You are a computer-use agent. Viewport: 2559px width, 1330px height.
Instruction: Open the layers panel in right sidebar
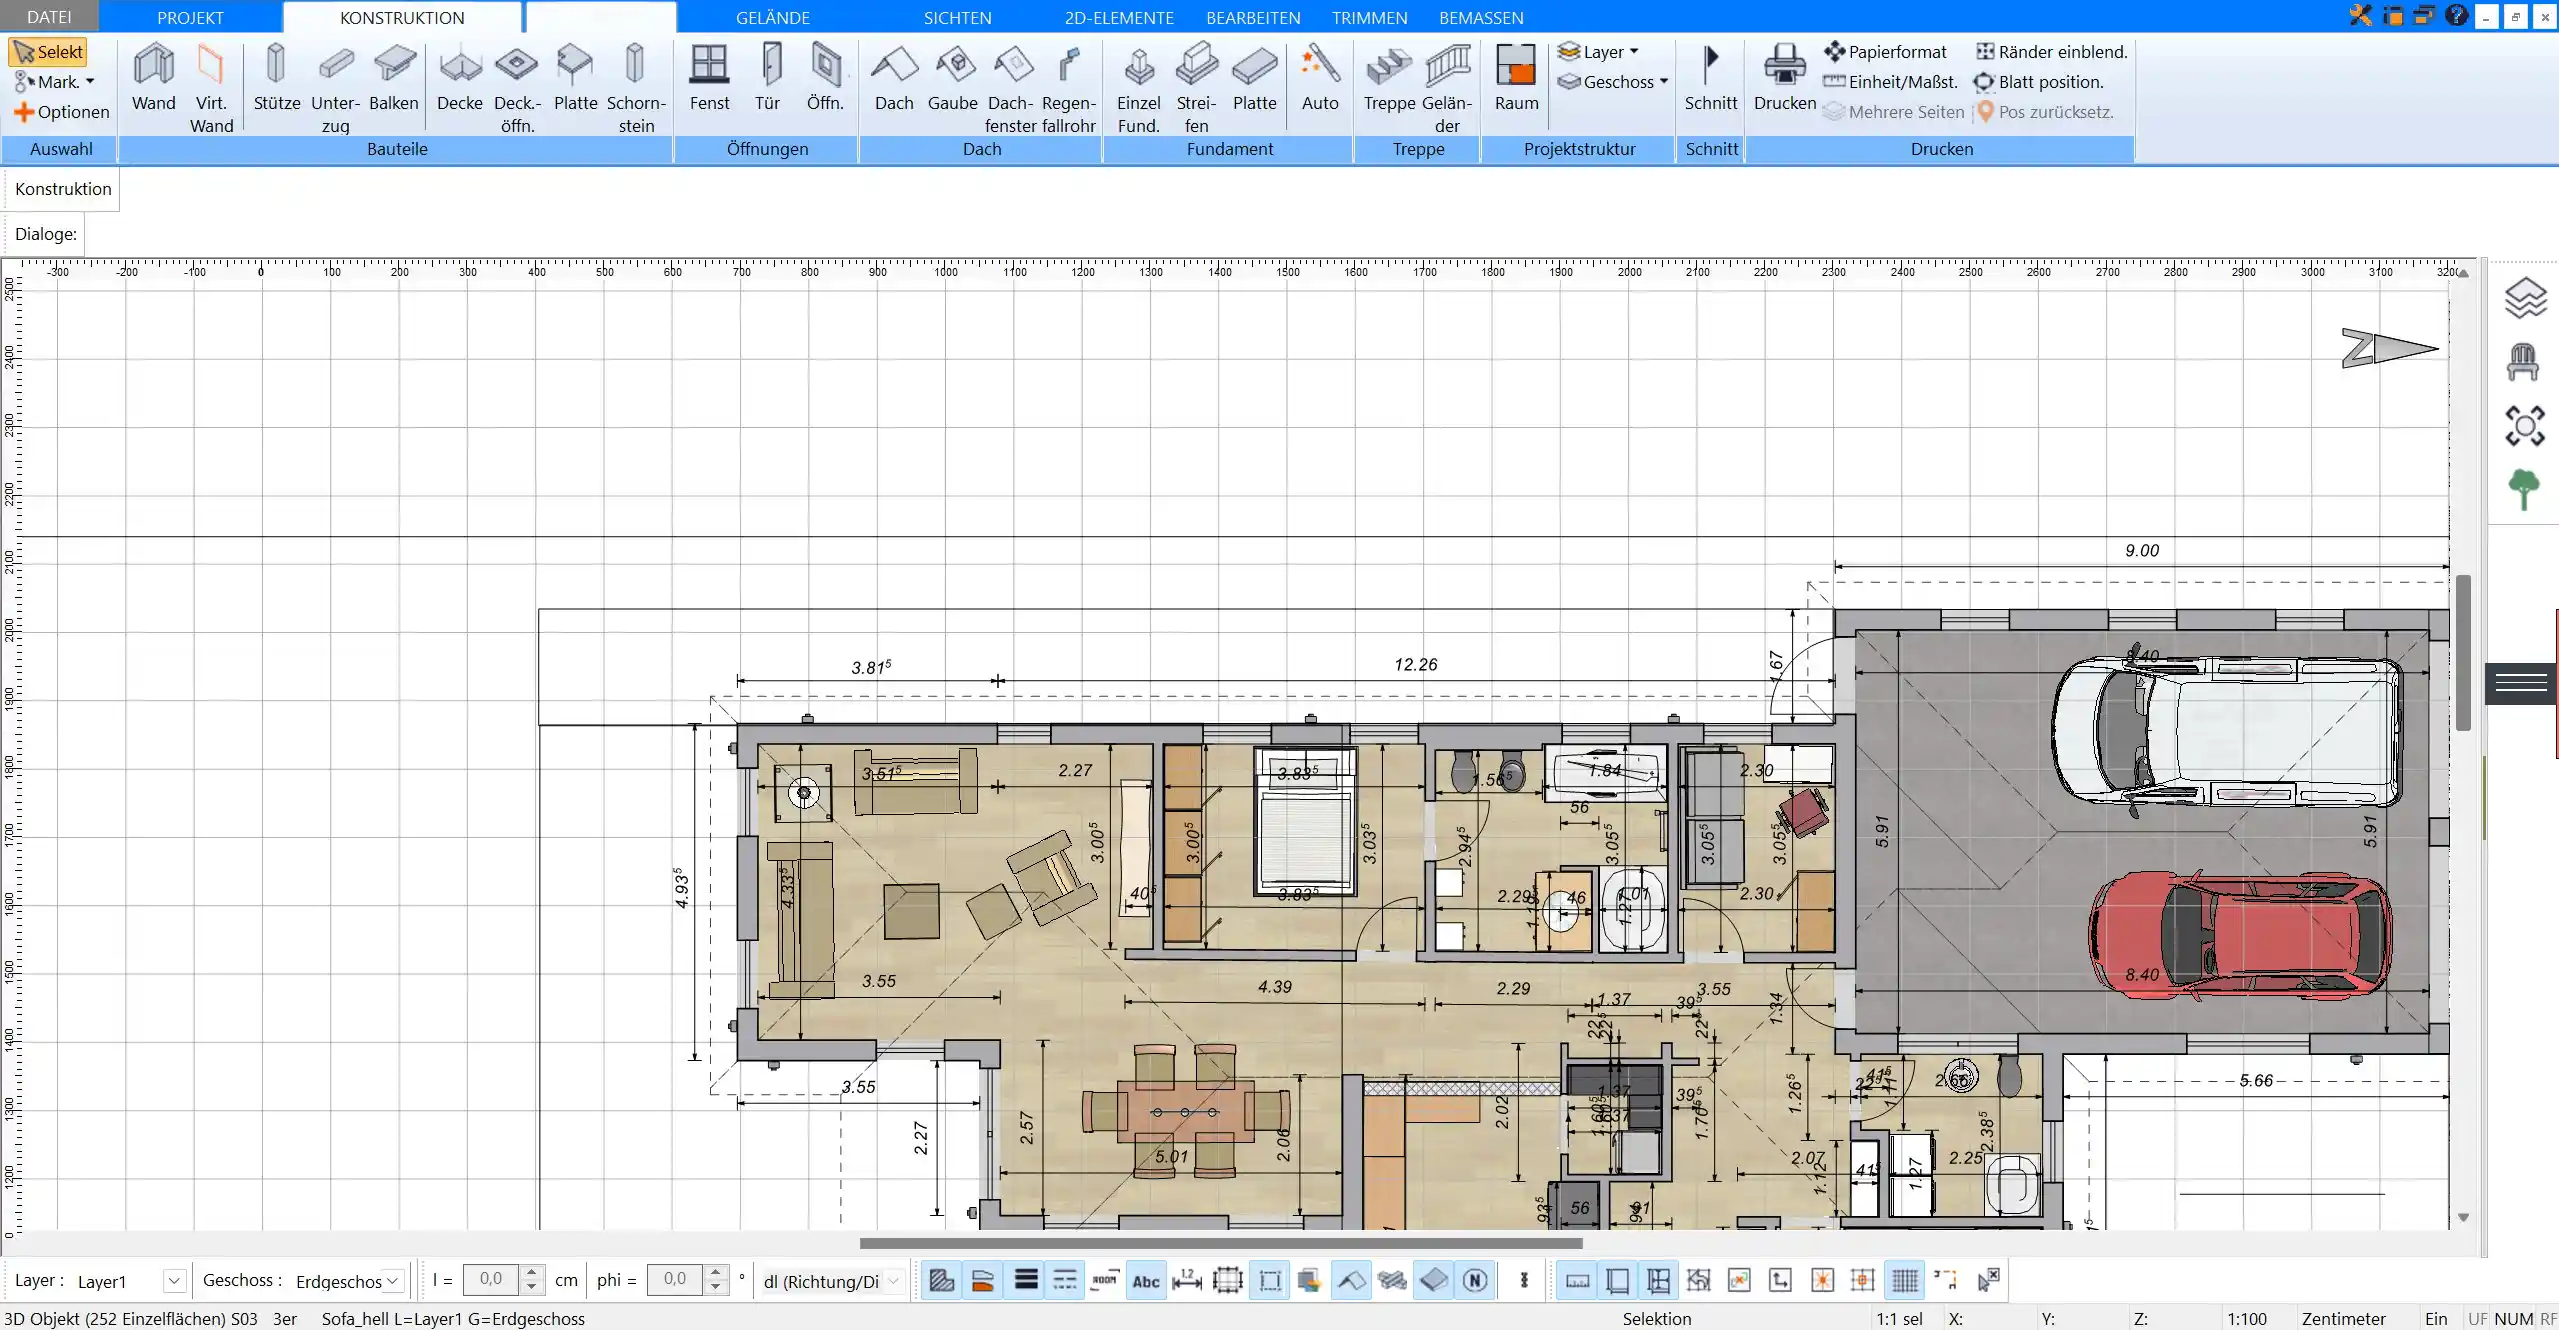(x=2524, y=298)
